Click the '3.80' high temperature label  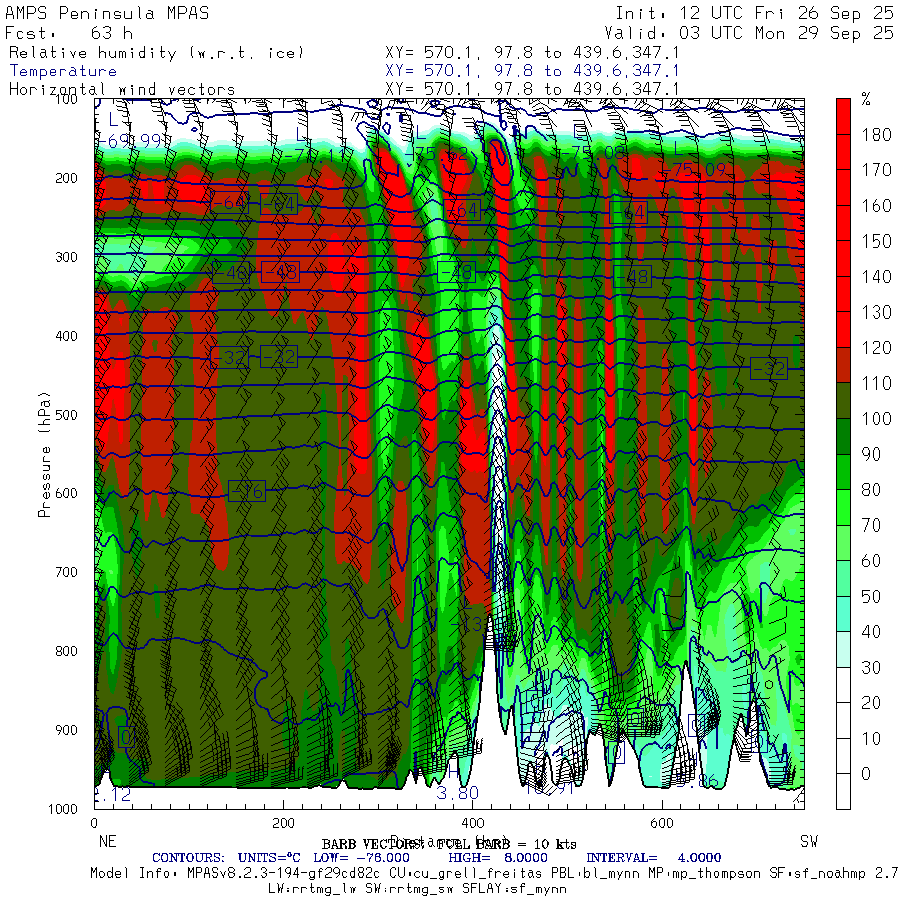pyautogui.click(x=457, y=793)
